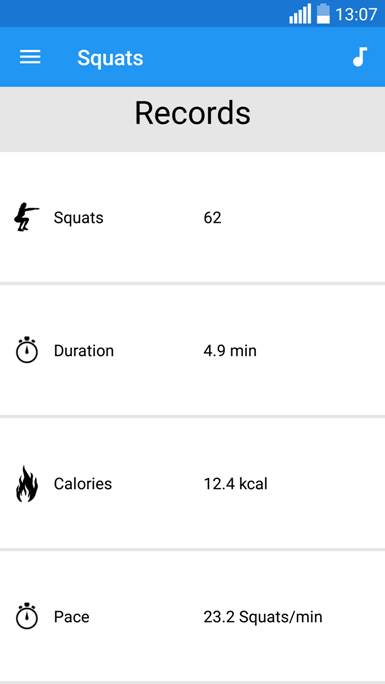Viewport: 385px width, 684px height.
Task: Select the Squats record label
Action: 78,217
